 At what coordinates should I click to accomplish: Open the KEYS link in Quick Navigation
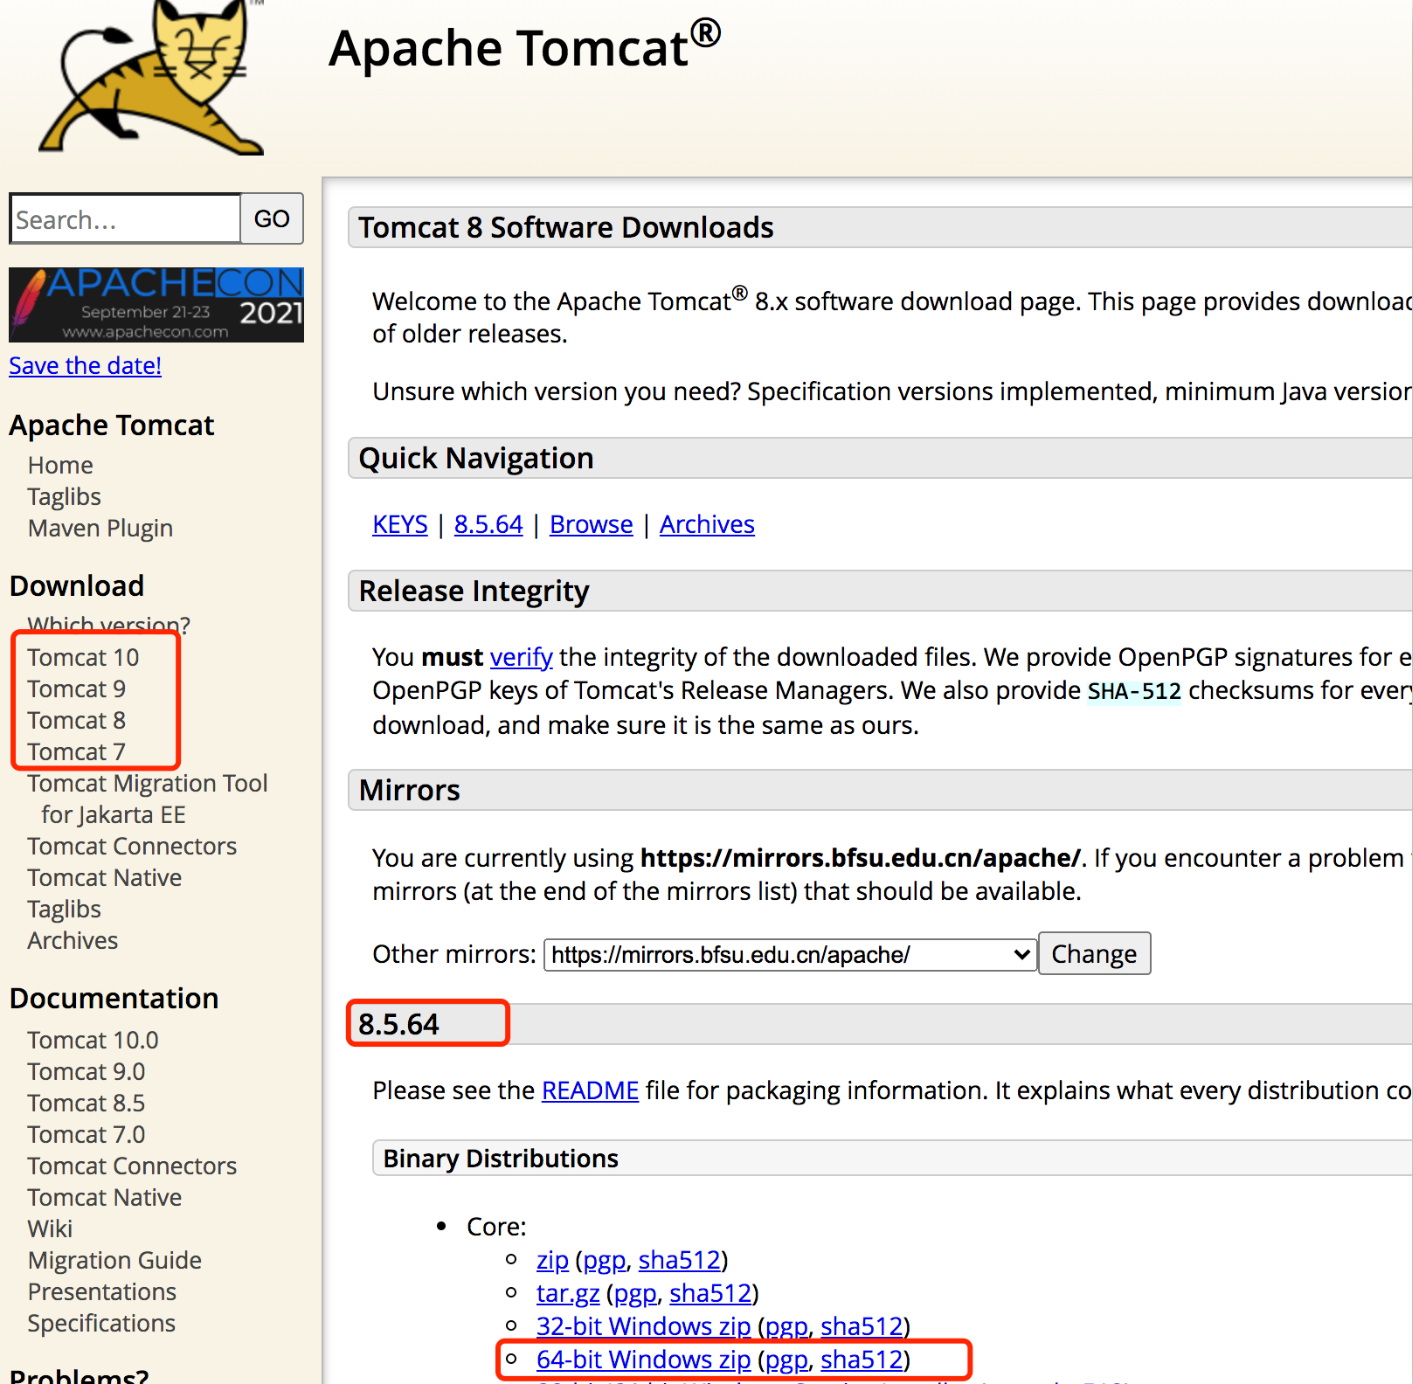click(400, 525)
